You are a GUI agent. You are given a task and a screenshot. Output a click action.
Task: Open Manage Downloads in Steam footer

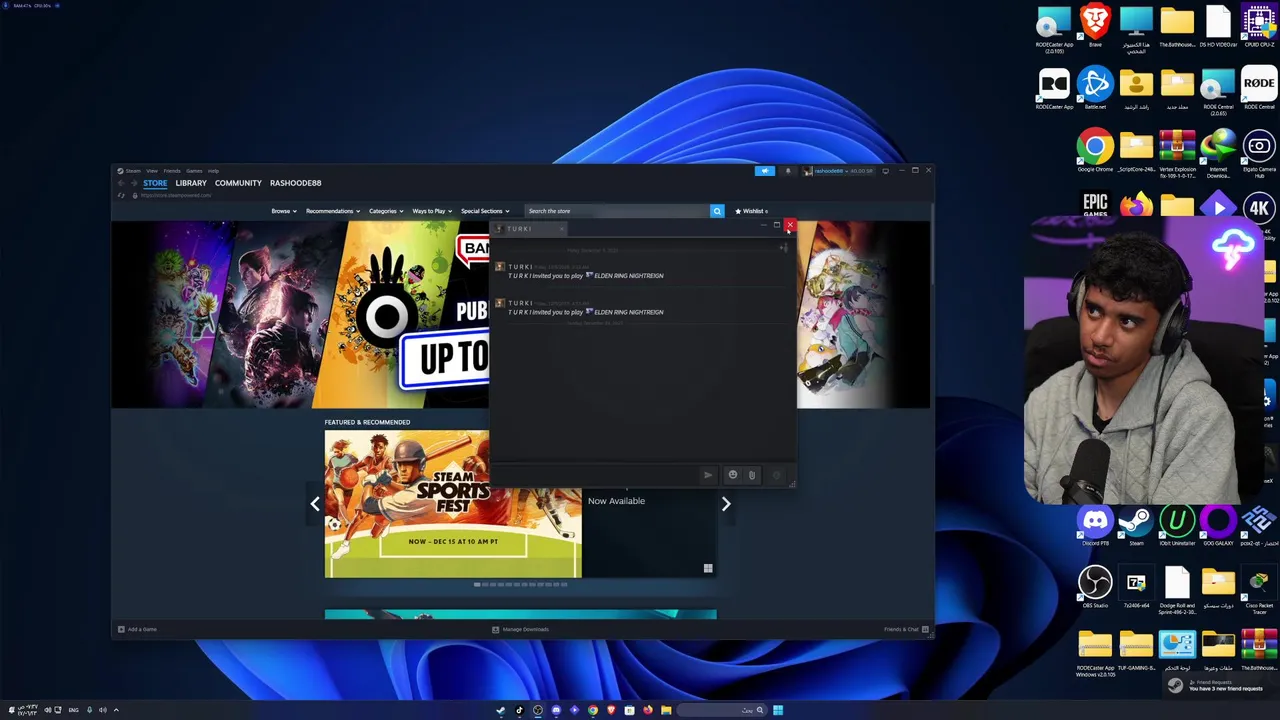(x=520, y=629)
